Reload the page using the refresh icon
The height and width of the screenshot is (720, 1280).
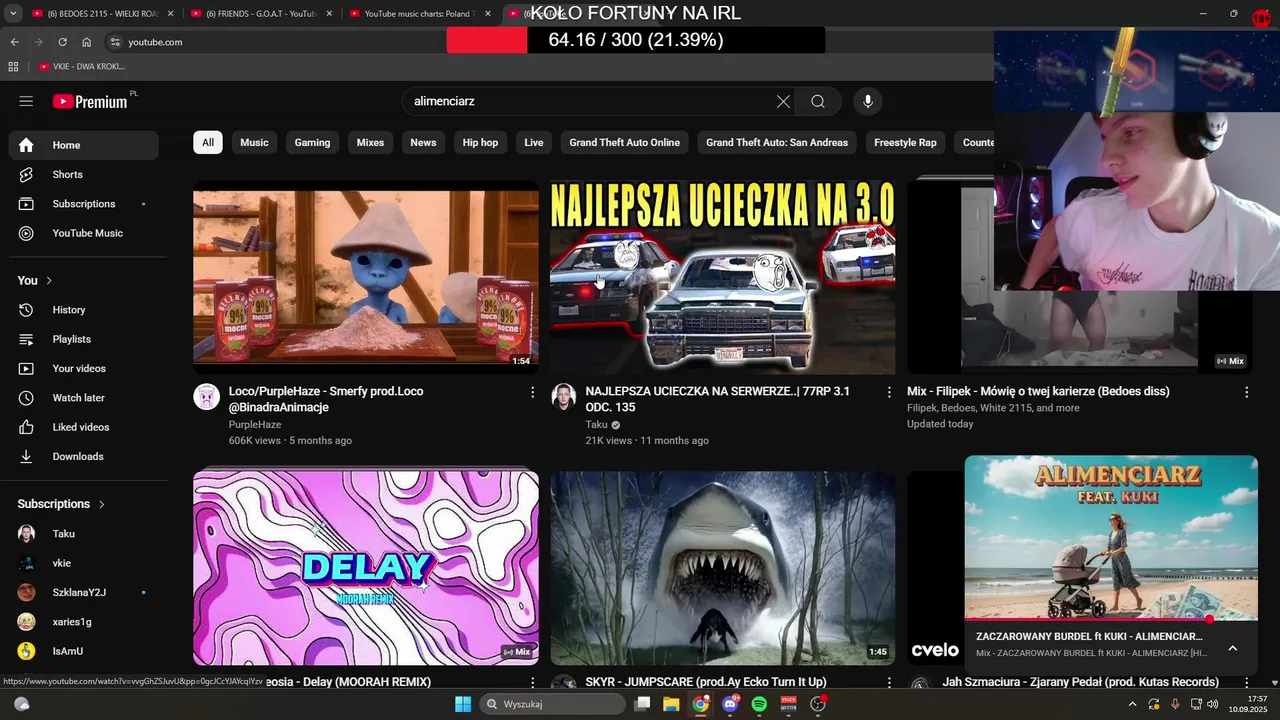click(x=62, y=42)
